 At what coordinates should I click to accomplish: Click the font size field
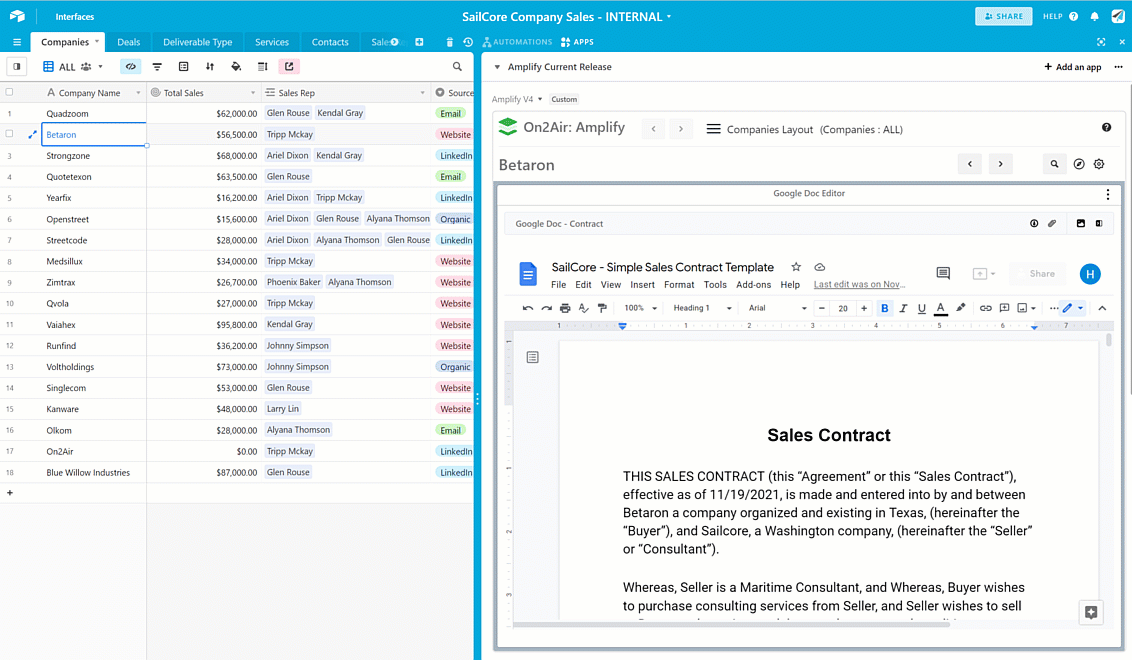843,308
